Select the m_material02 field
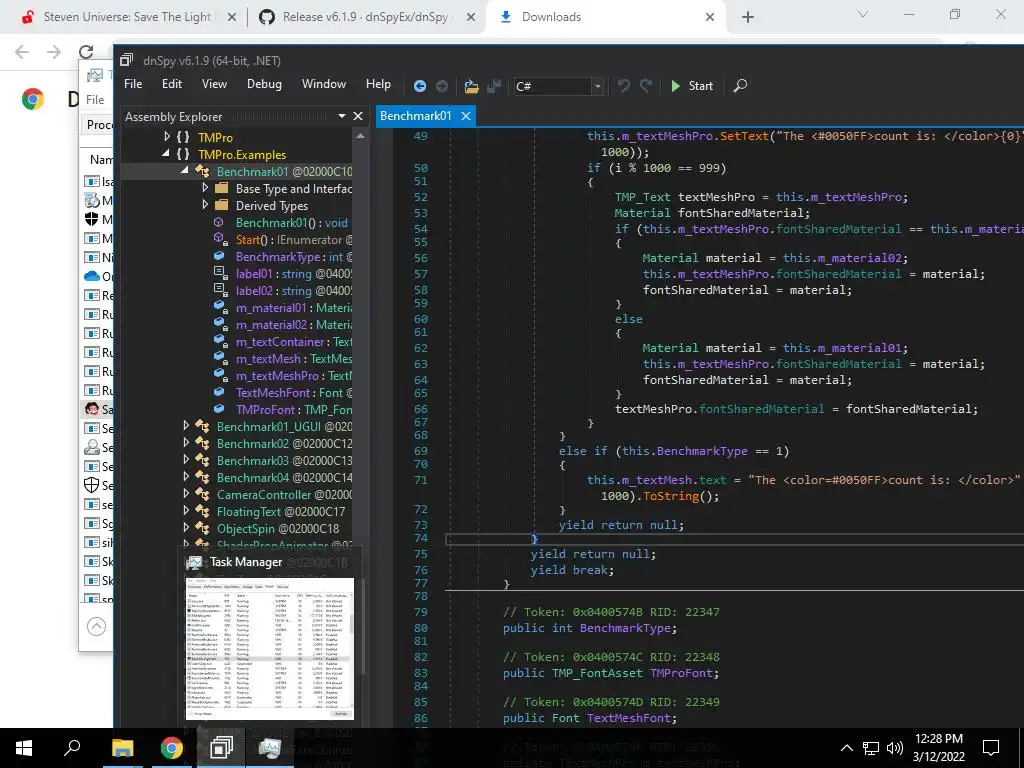Viewport: 1024px width, 768px height. [x=294, y=325]
